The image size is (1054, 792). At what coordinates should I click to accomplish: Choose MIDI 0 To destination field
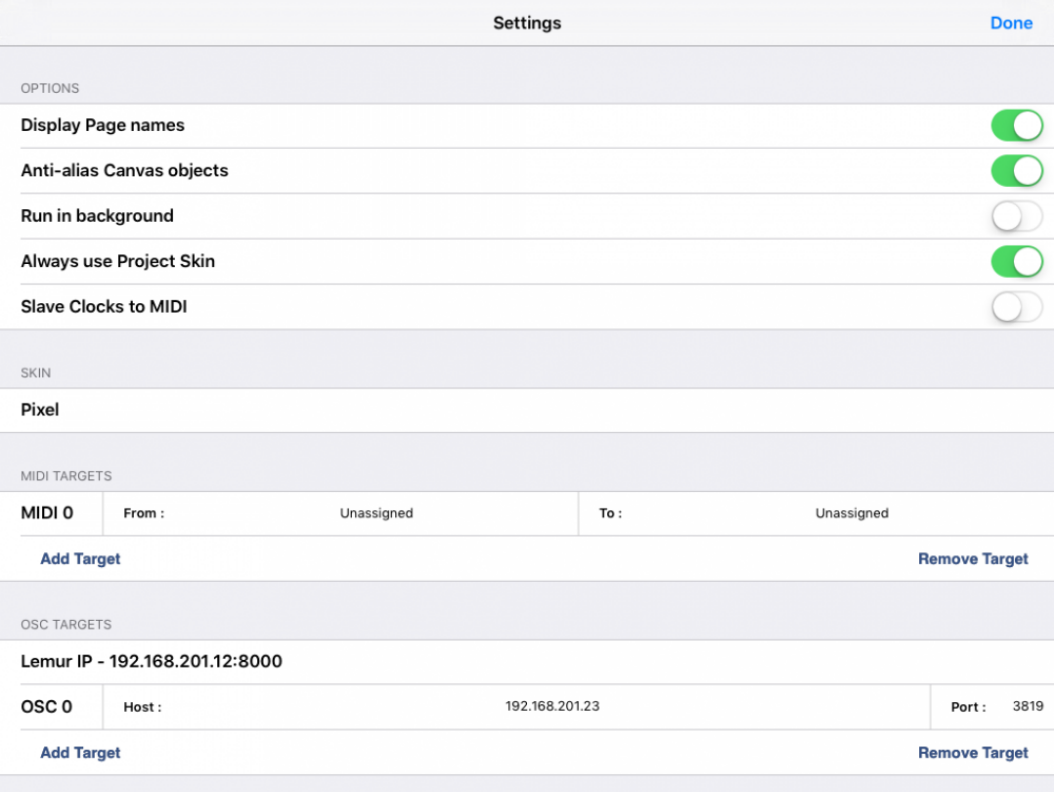tap(851, 513)
